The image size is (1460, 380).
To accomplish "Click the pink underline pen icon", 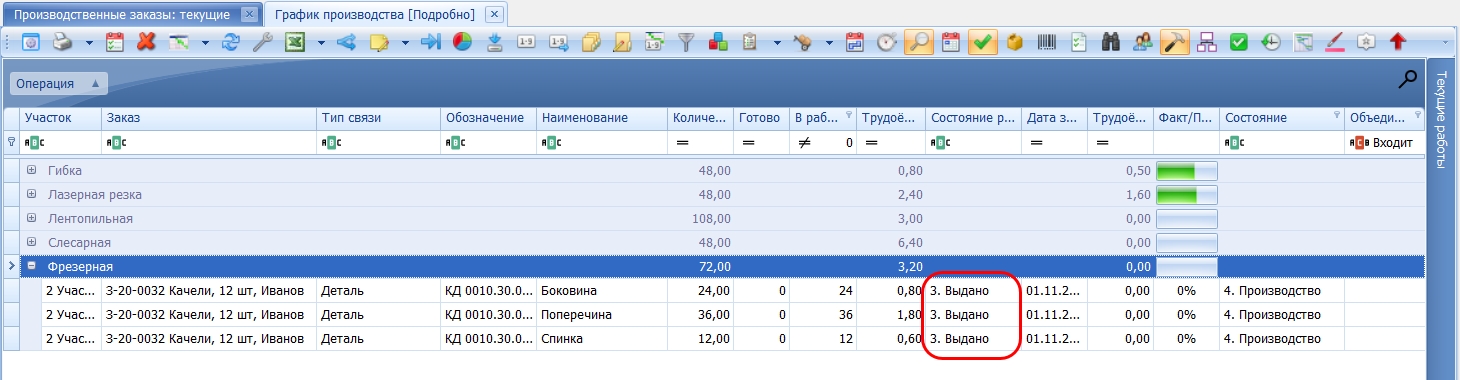I will 1334,42.
